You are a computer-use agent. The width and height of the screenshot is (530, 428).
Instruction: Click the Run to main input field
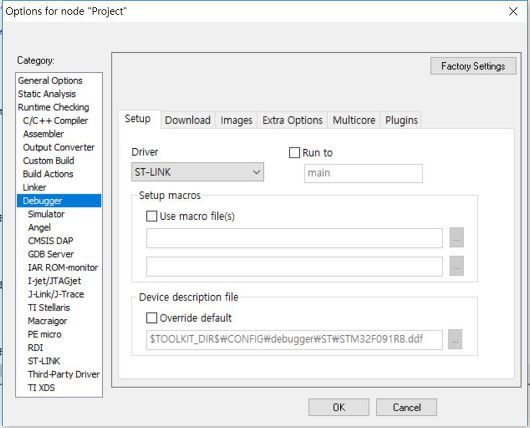363,173
